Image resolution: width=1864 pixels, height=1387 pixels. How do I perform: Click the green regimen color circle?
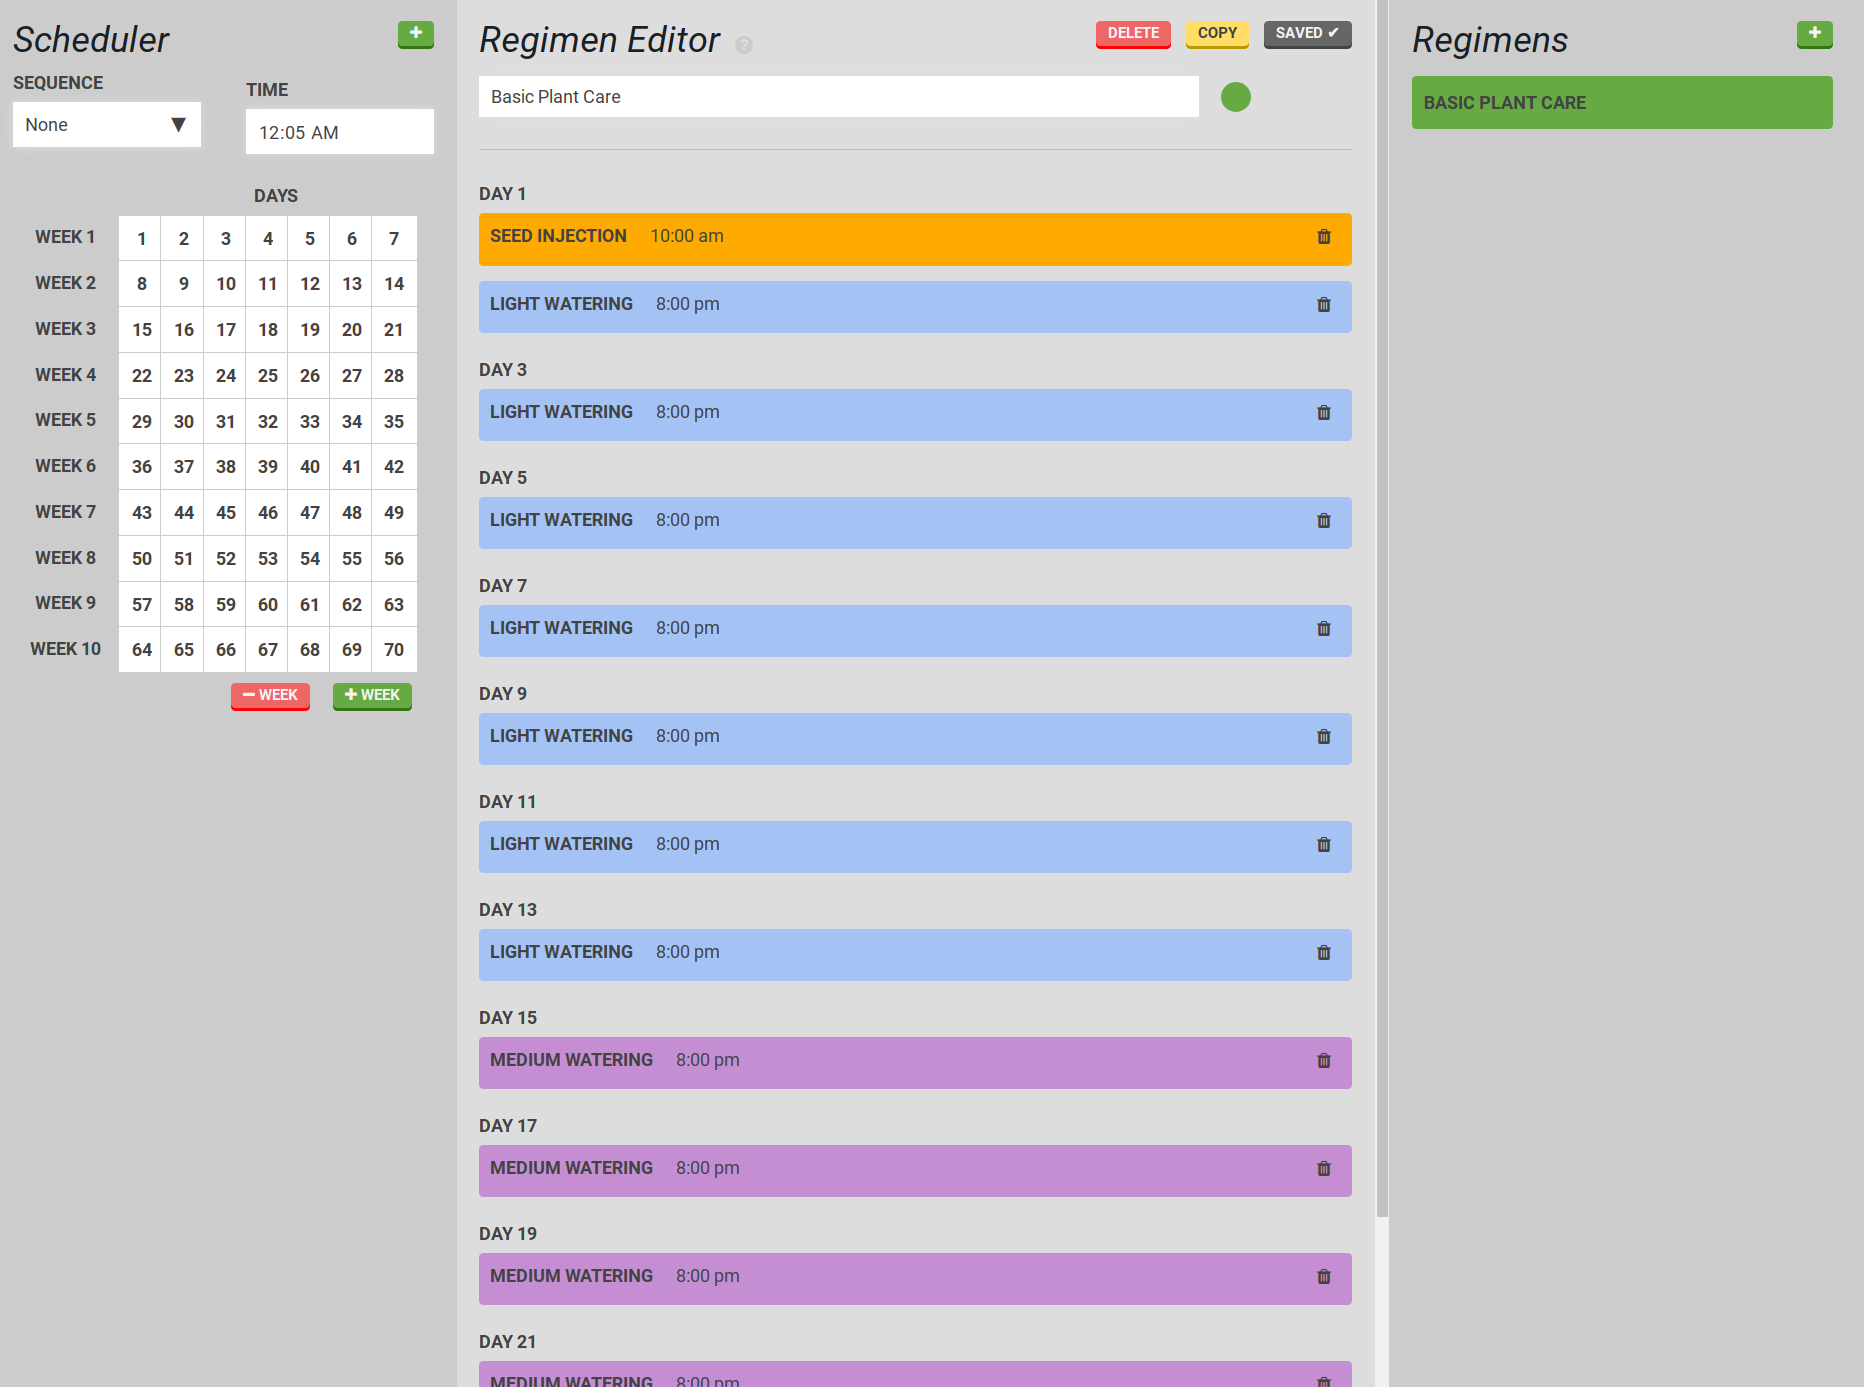click(1235, 97)
